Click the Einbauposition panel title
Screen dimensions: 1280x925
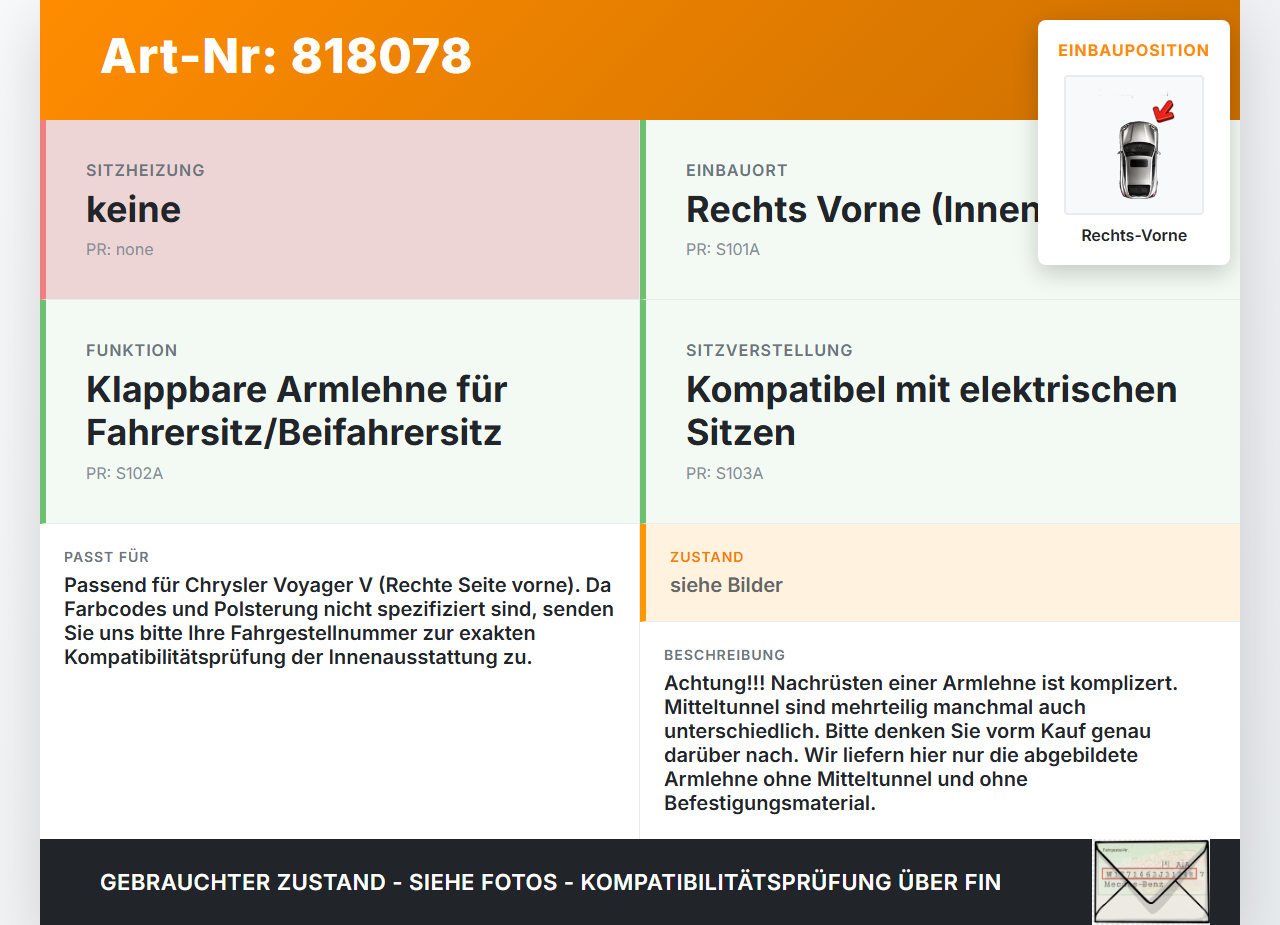[1134, 50]
